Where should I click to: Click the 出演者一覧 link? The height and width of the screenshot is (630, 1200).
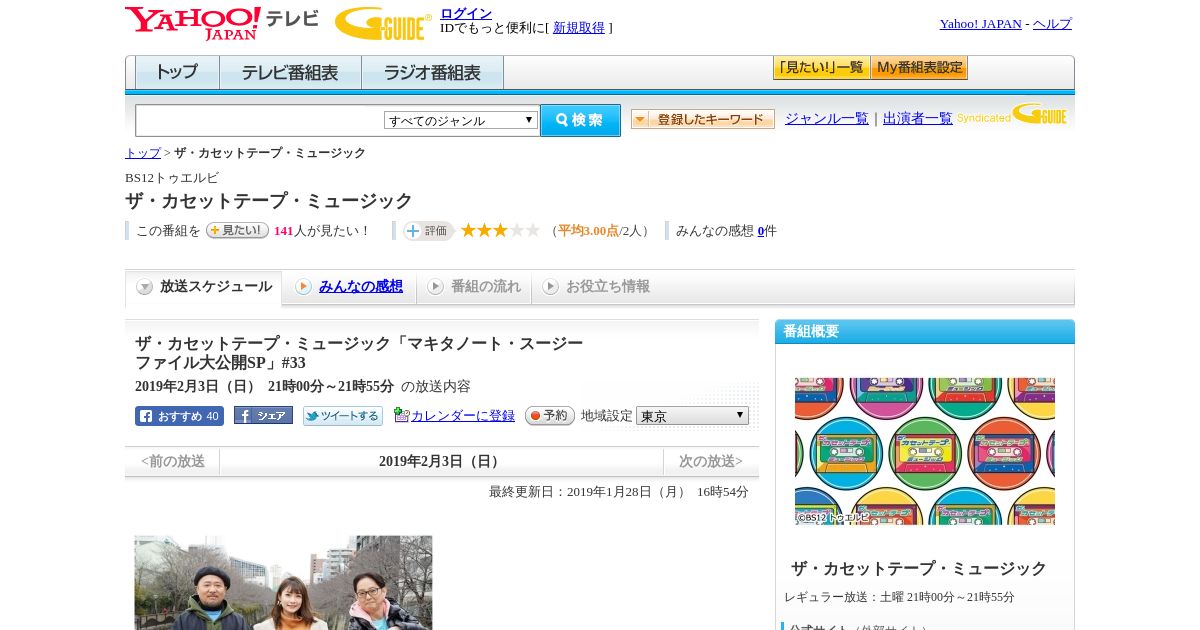pos(918,119)
